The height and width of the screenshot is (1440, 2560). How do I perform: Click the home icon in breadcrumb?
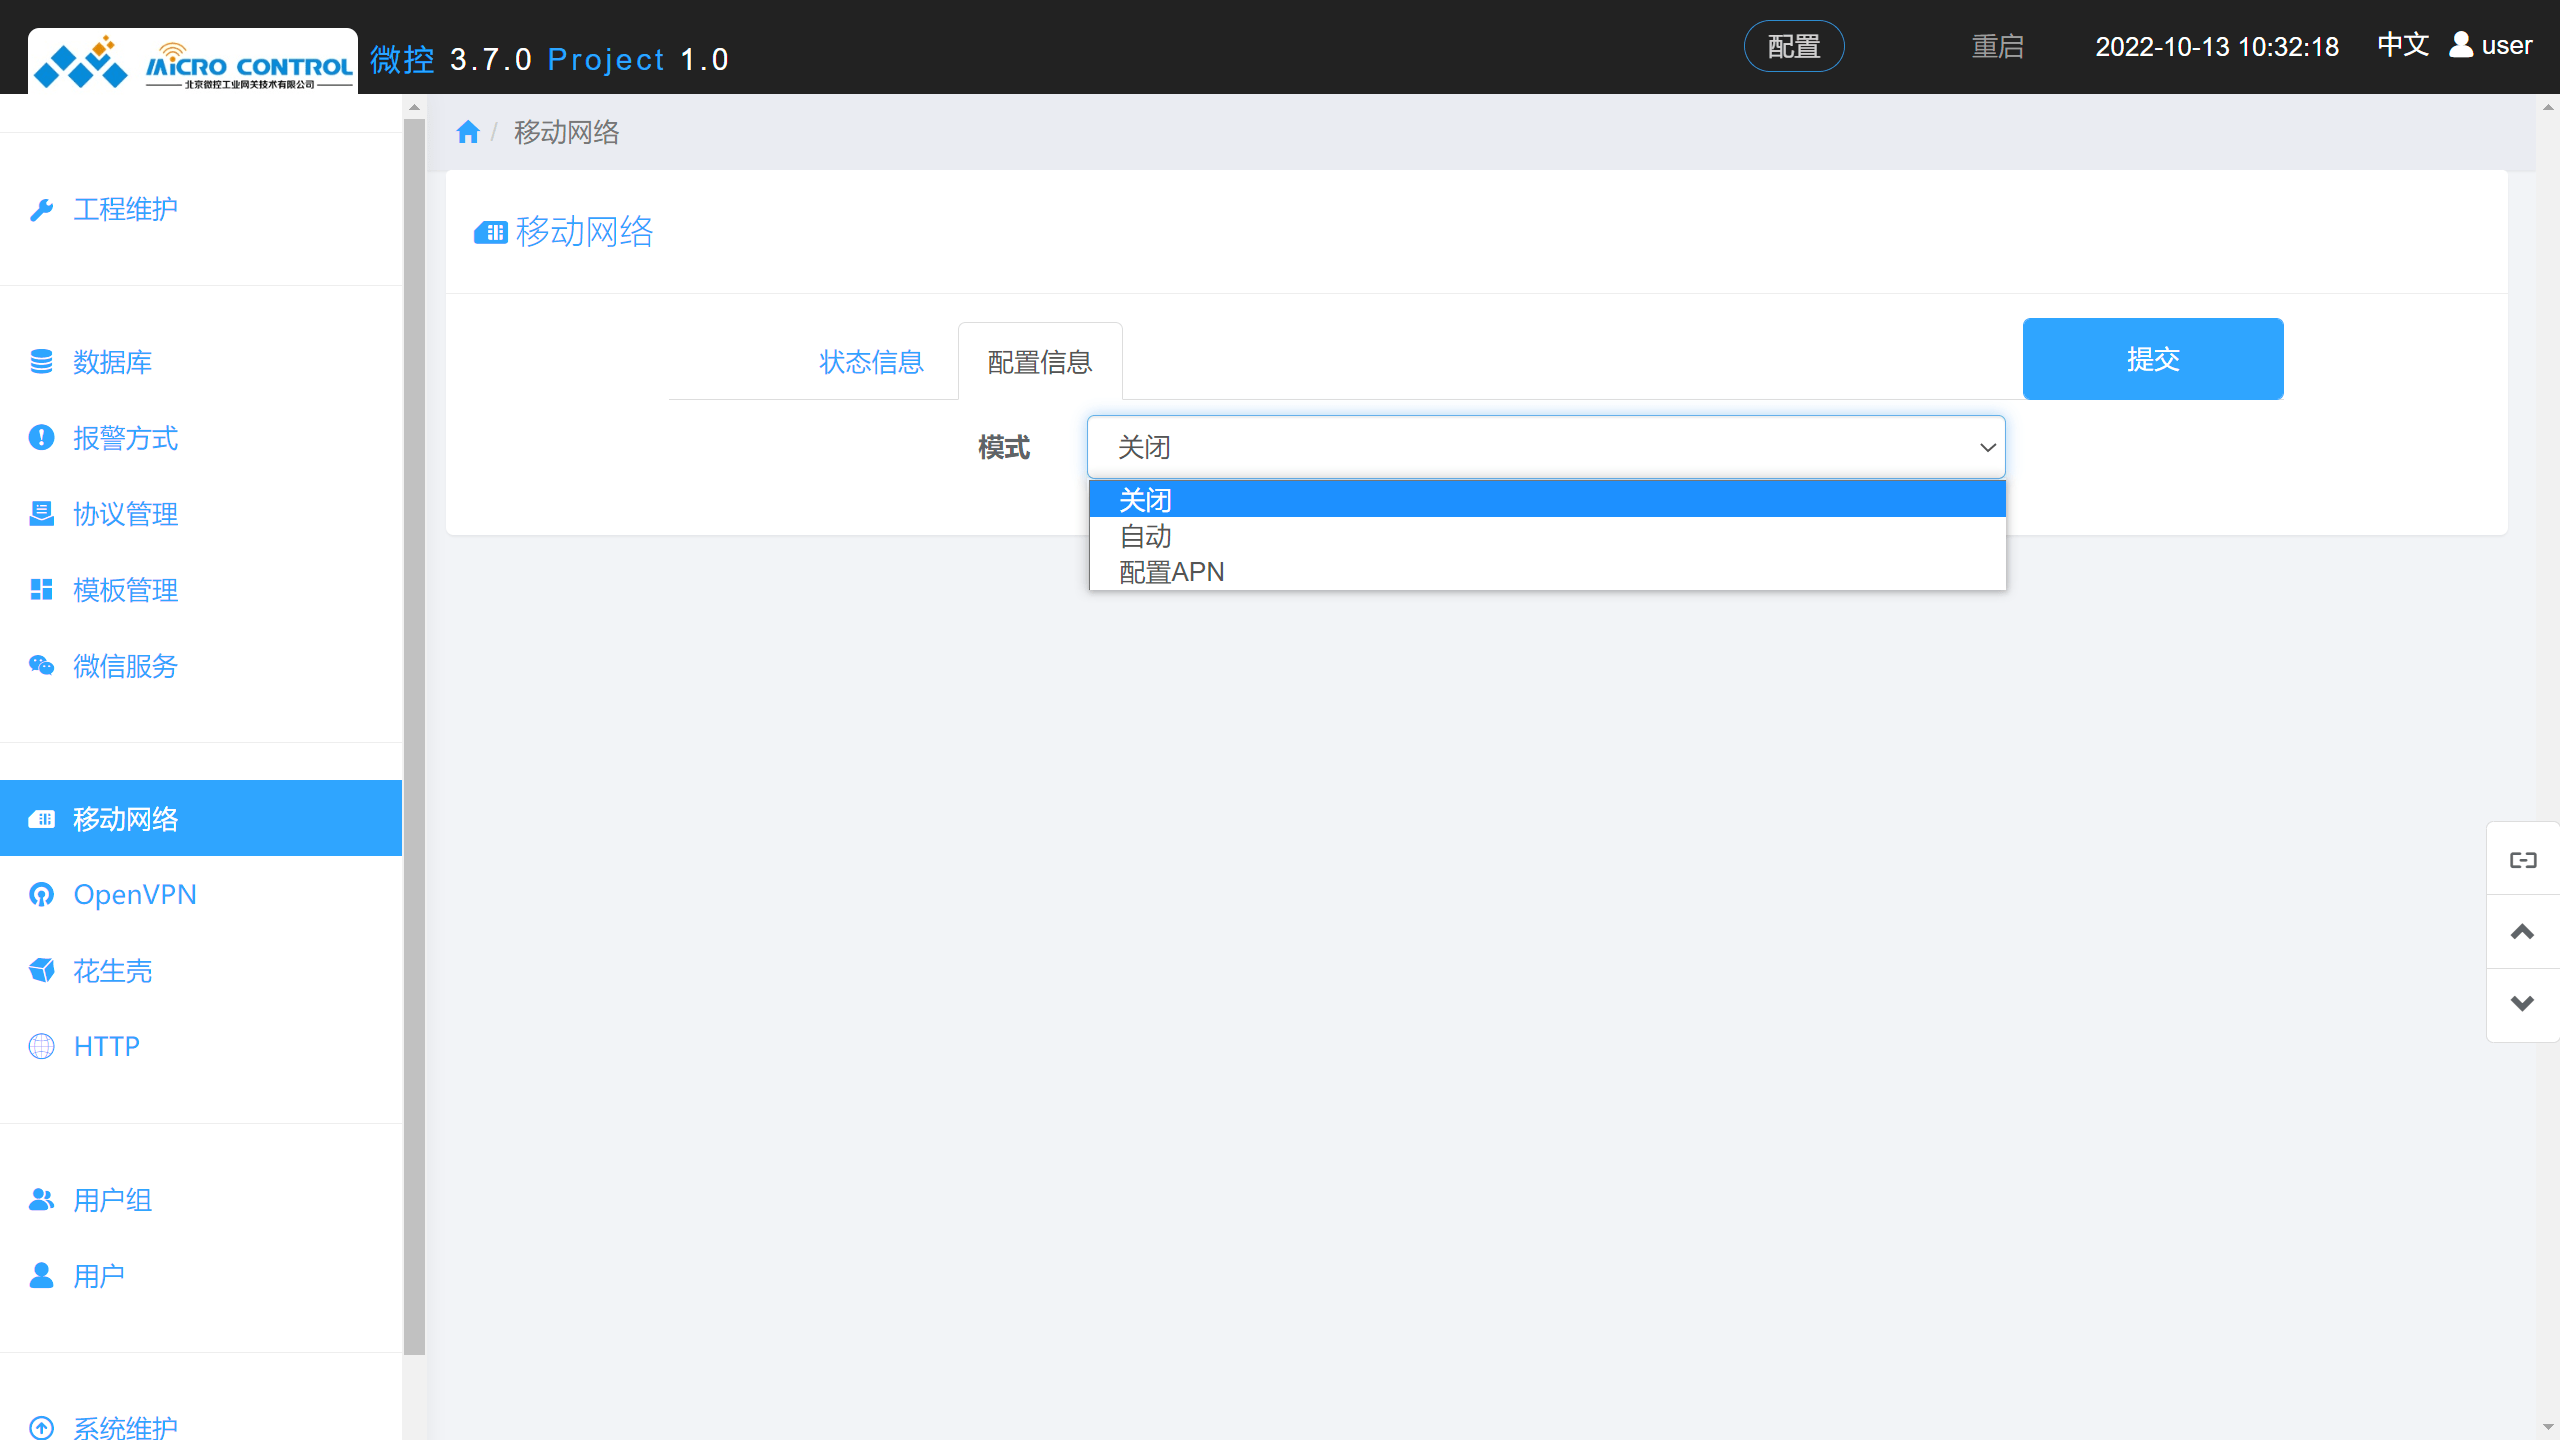467,132
